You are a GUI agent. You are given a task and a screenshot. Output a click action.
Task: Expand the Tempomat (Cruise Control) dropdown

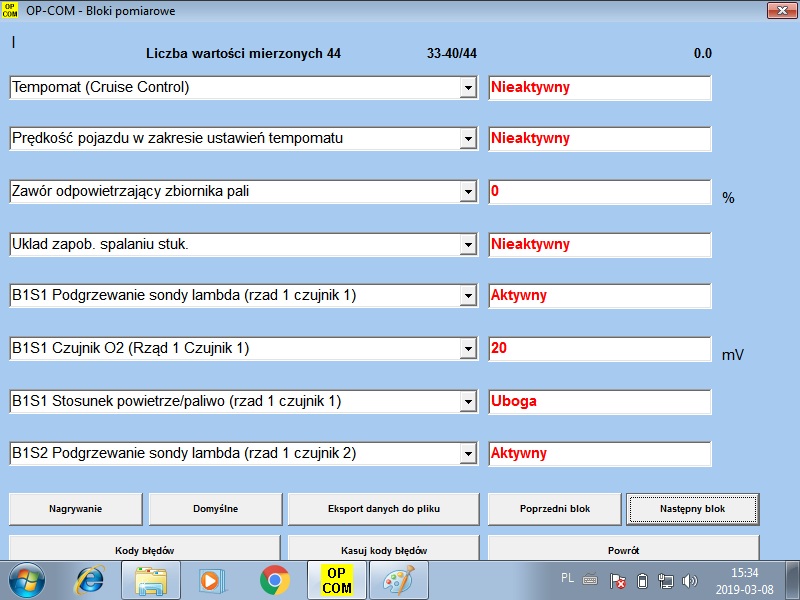coord(467,88)
